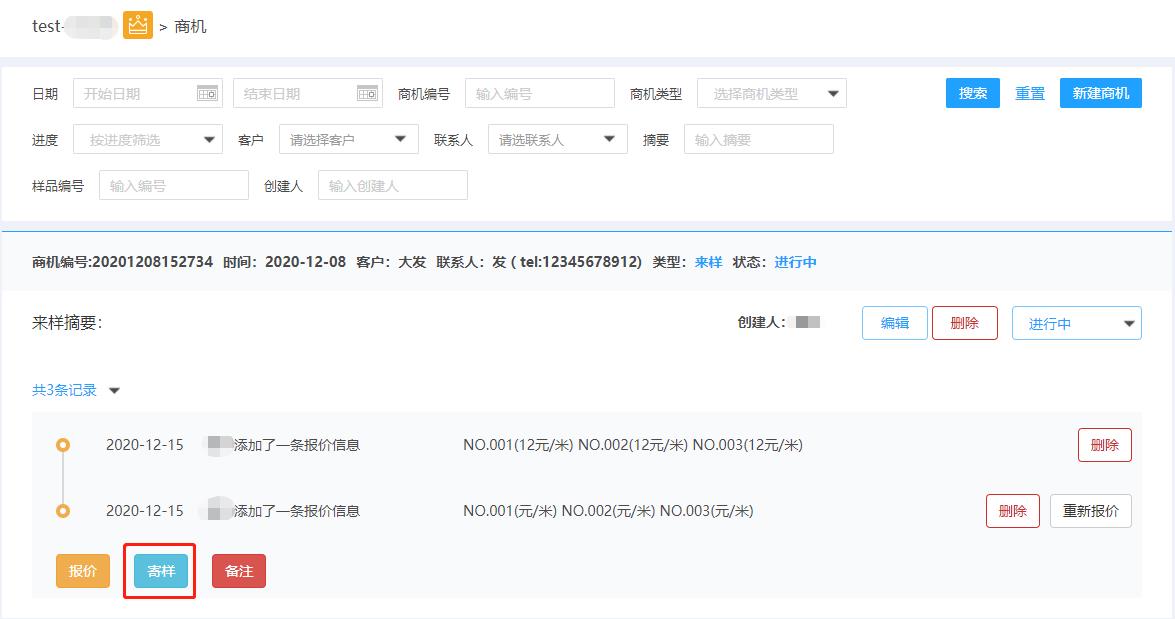This screenshot has width=1175, height=619.
Task: Create a new opportunity with 新建商机
Action: tap(1100, 93)
